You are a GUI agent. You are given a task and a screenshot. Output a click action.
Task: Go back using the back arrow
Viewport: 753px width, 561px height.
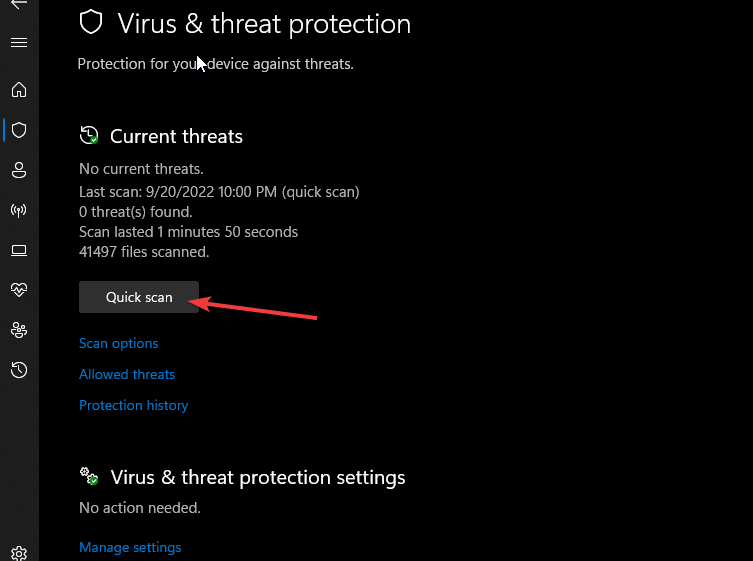[19, 4]
